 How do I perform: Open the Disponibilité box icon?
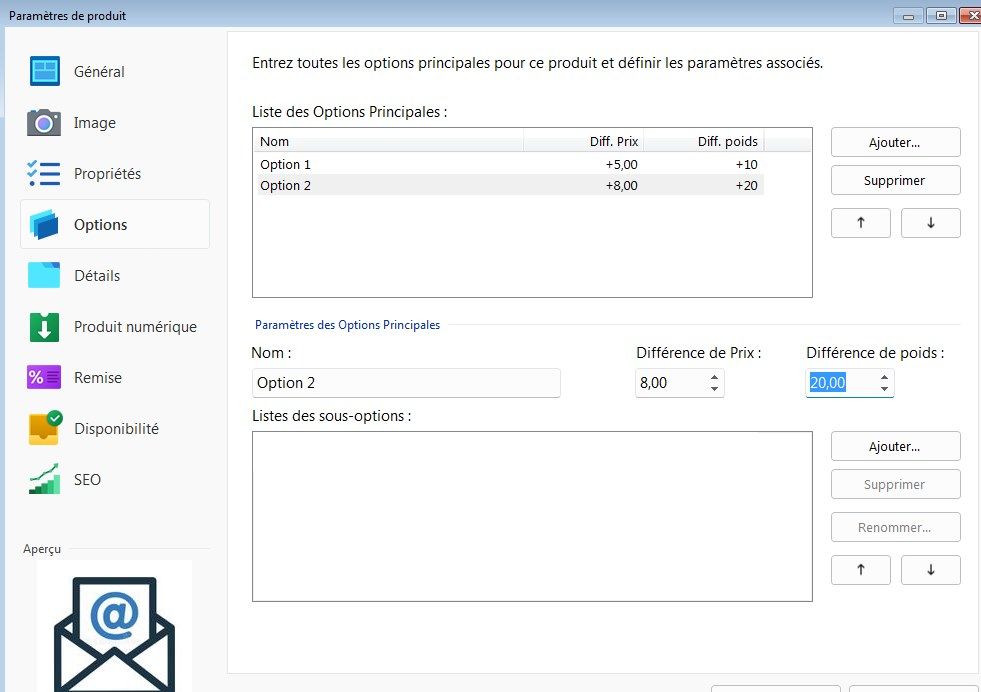45,429
